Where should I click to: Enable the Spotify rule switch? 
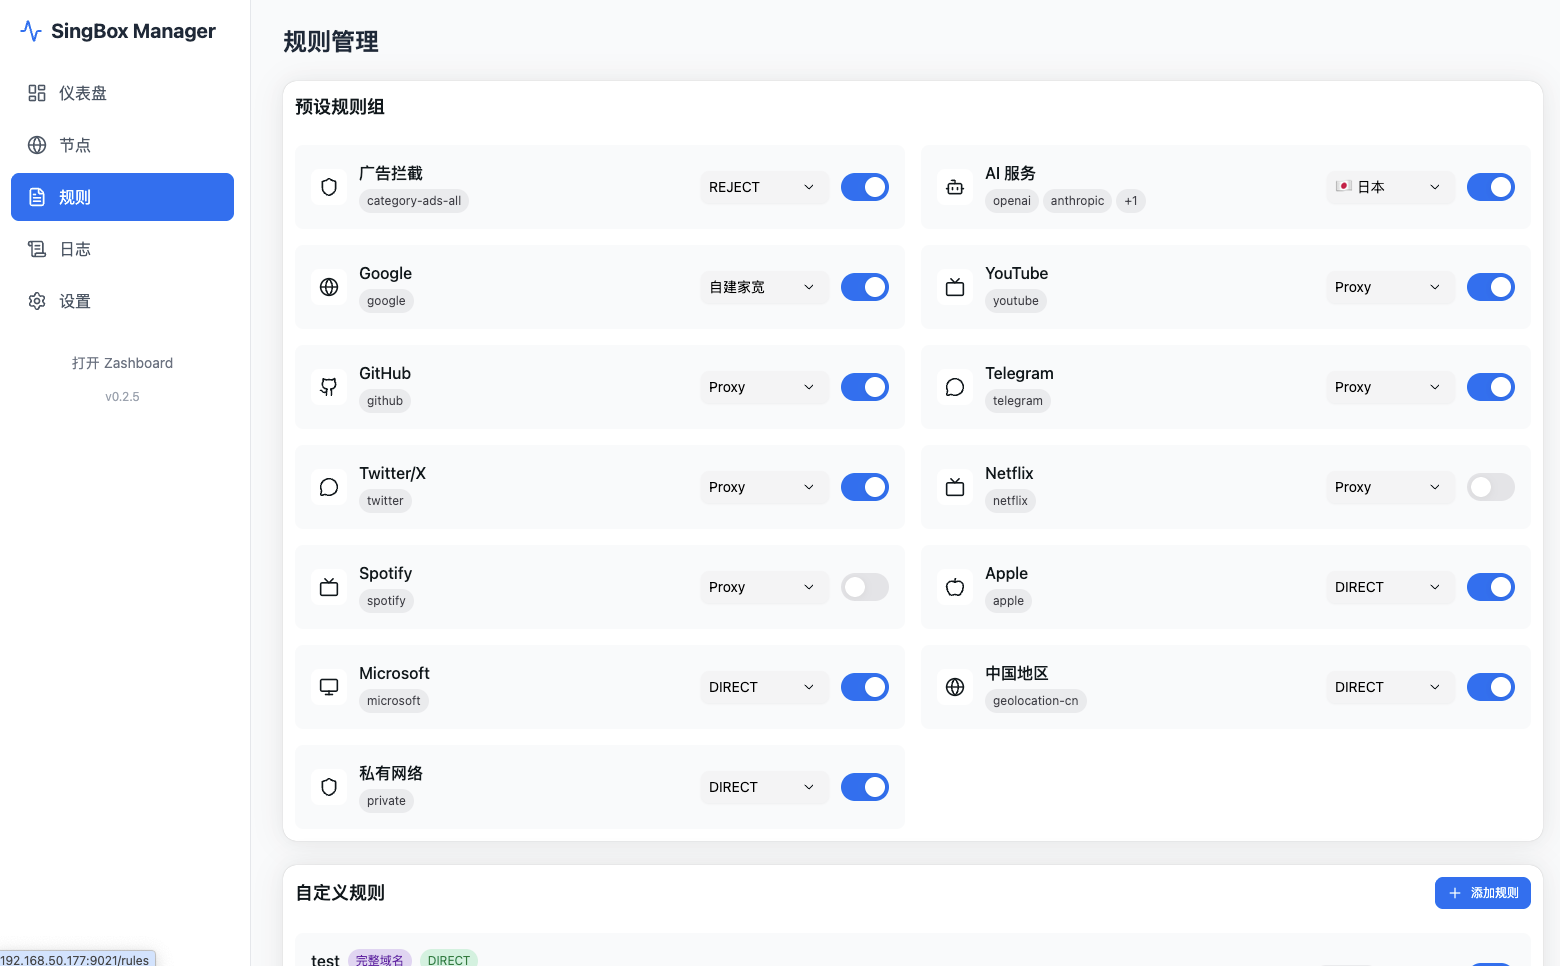[x=865, y=587]
